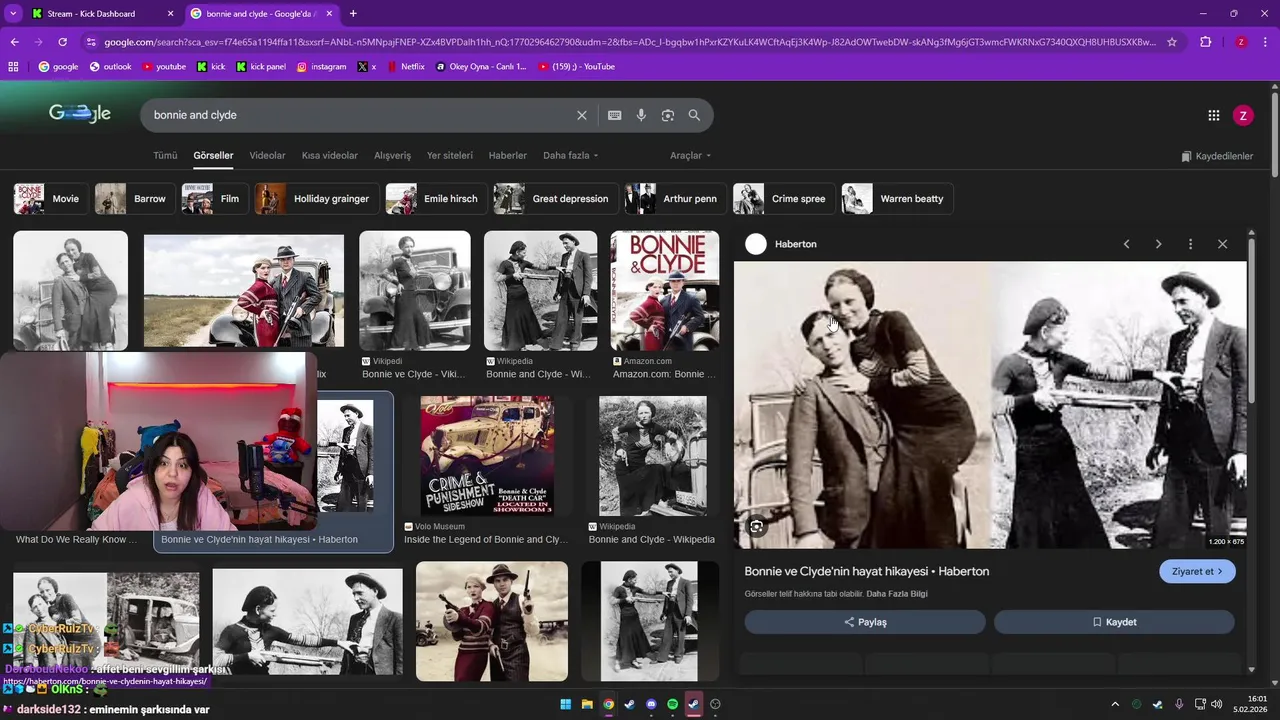Open the Google apps grid
This screenshot has width=1280, height=720.
[1213, 115]
